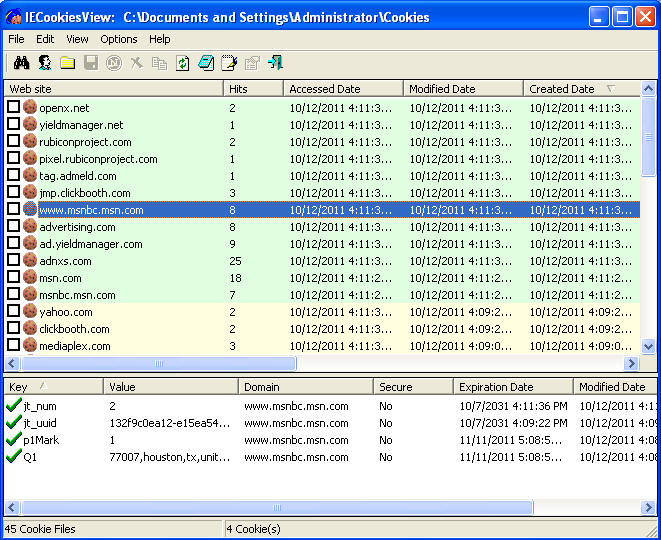Check the box for tag.admeld.com
This screenshot has height=540, width=661.
(13, 175)
